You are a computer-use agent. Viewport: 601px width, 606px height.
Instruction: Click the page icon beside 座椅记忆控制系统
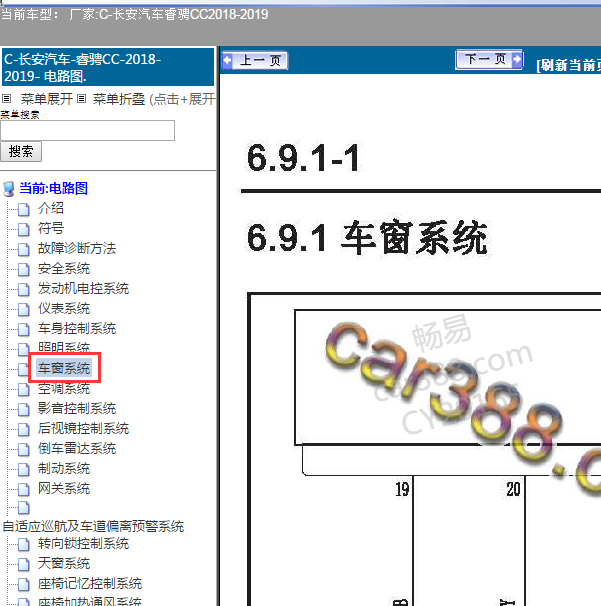24,584
